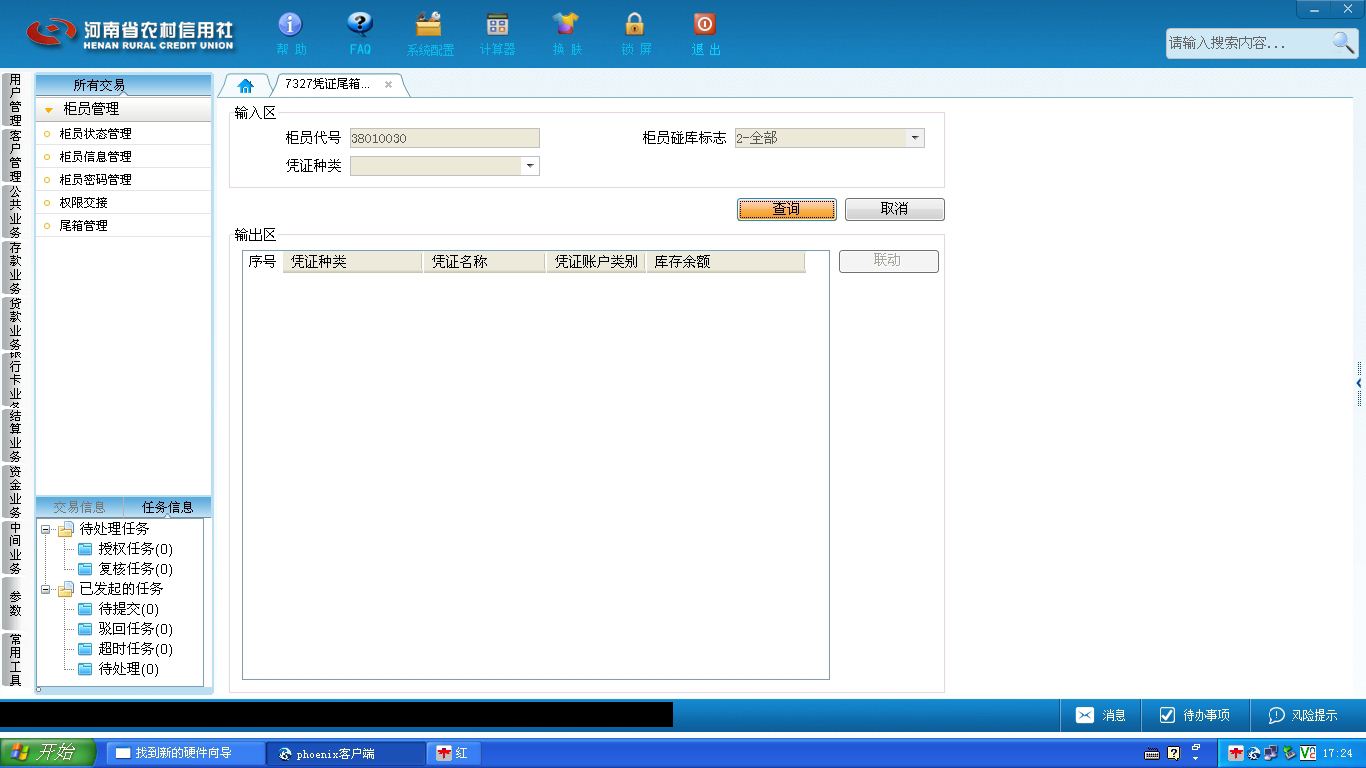Screen dimensions: 1366x768
Task: Switch to the 任务信息 tab
Action: [x=167, y=507]
